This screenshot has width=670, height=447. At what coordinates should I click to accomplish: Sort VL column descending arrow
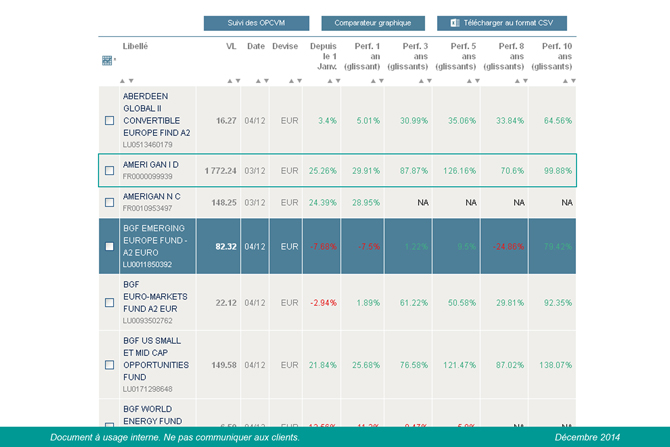[x=237, y=80]
